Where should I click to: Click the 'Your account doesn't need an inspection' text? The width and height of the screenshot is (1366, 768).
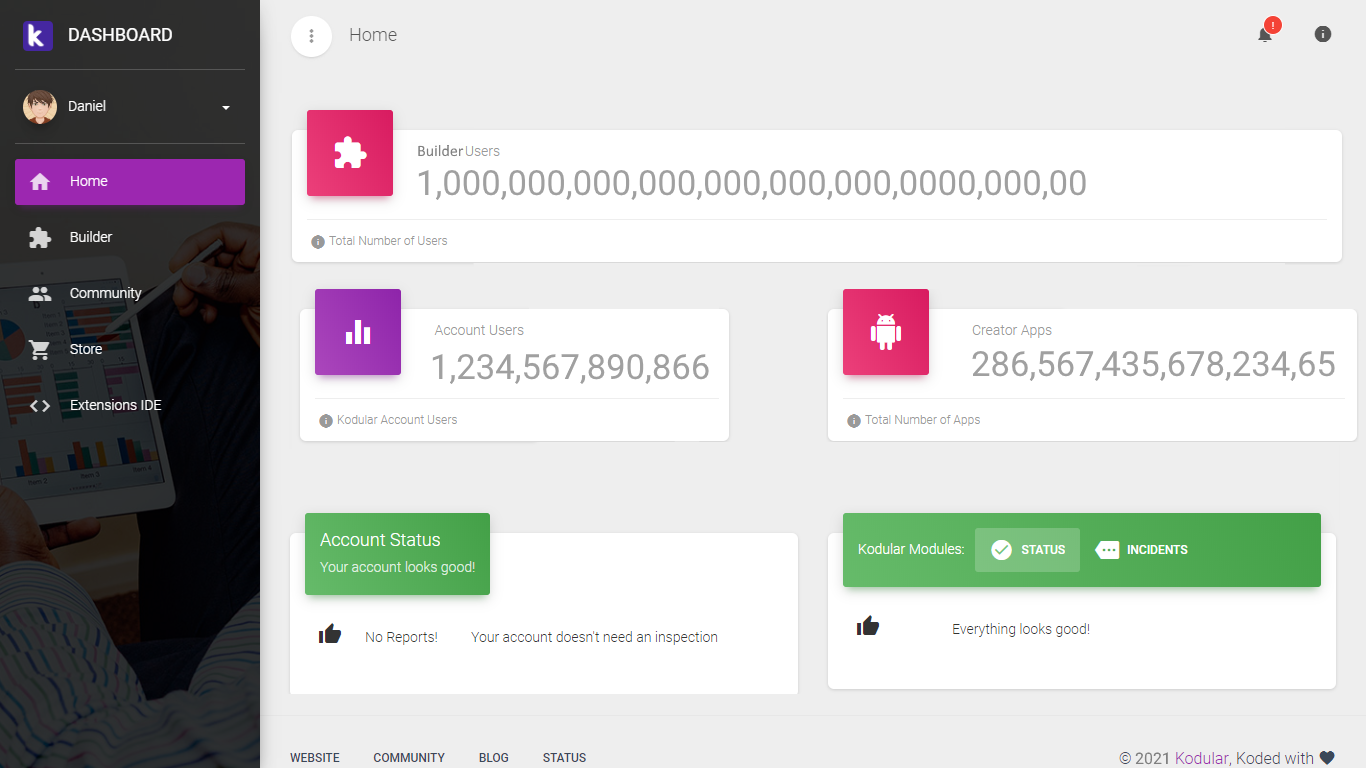594,637
